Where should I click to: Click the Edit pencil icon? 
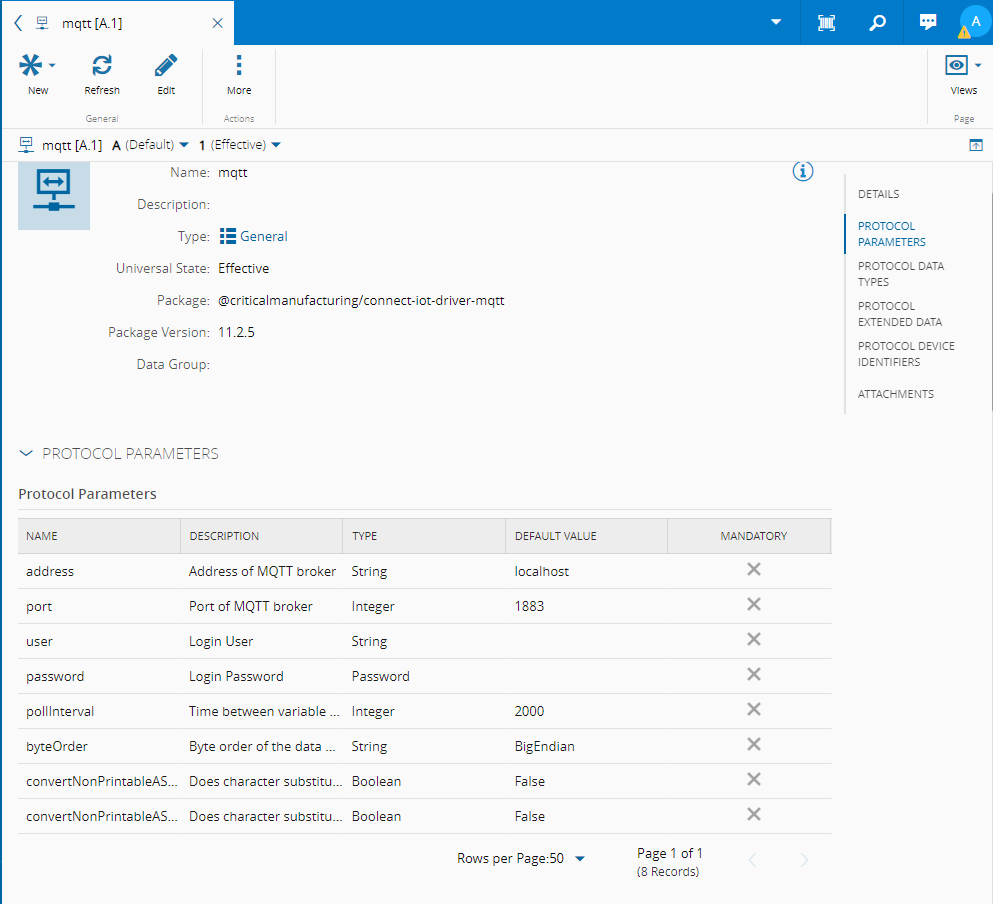166,66
